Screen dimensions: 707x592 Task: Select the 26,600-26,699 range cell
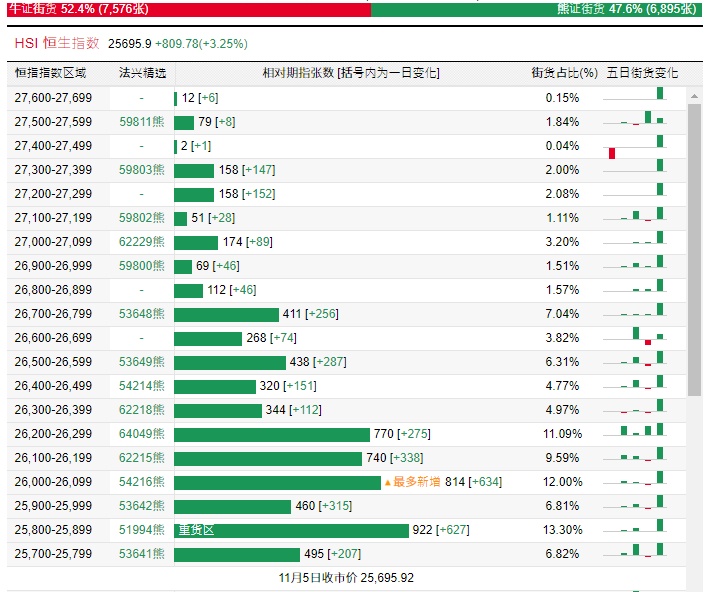(53, 338)
